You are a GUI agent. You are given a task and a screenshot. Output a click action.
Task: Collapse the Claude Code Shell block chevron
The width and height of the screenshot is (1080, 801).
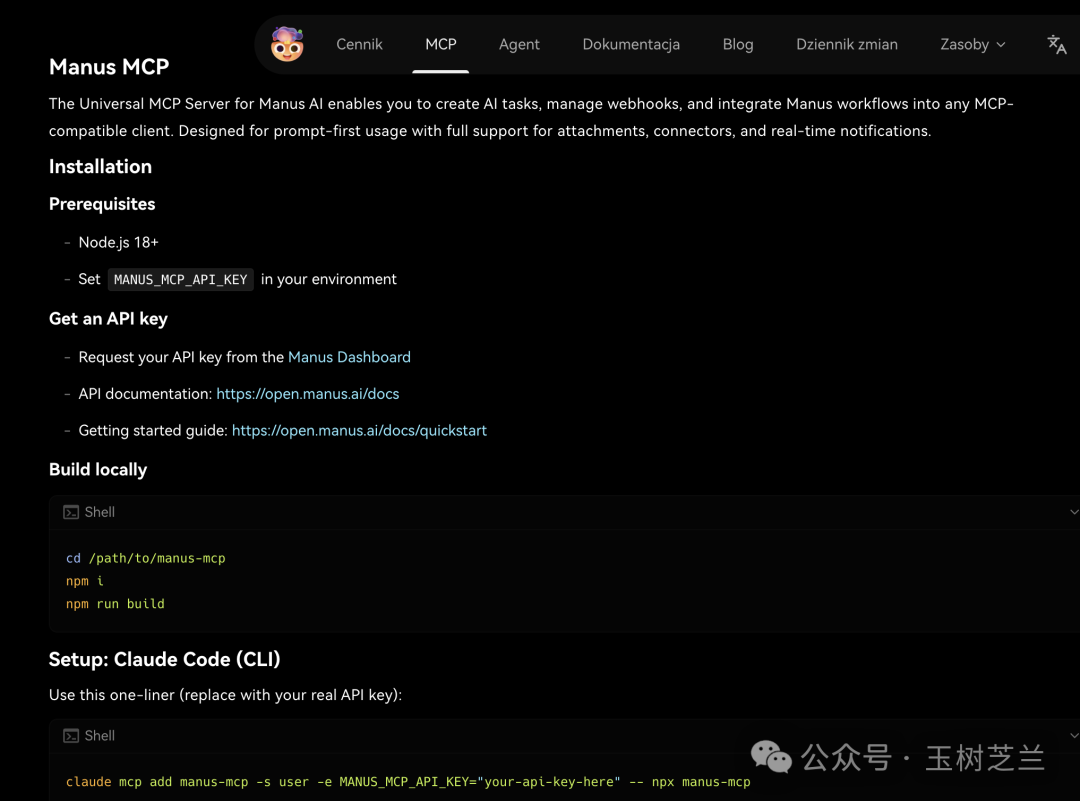click(x=1074, y=736)
